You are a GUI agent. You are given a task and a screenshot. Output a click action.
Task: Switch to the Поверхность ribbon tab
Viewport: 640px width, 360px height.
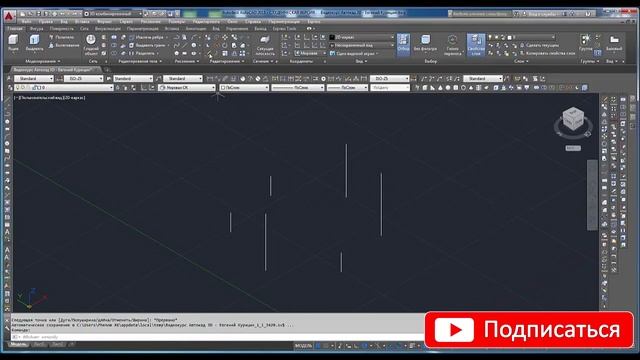click(62, 29)
